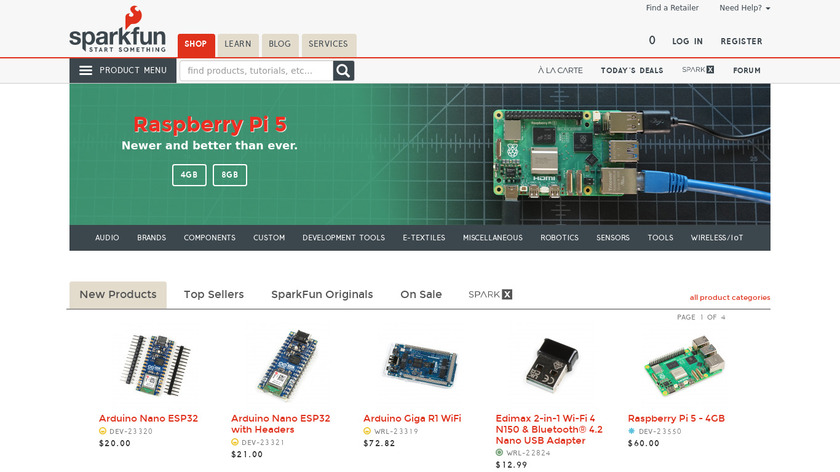
Task: Click all product categories link
Action: (730, 297)
